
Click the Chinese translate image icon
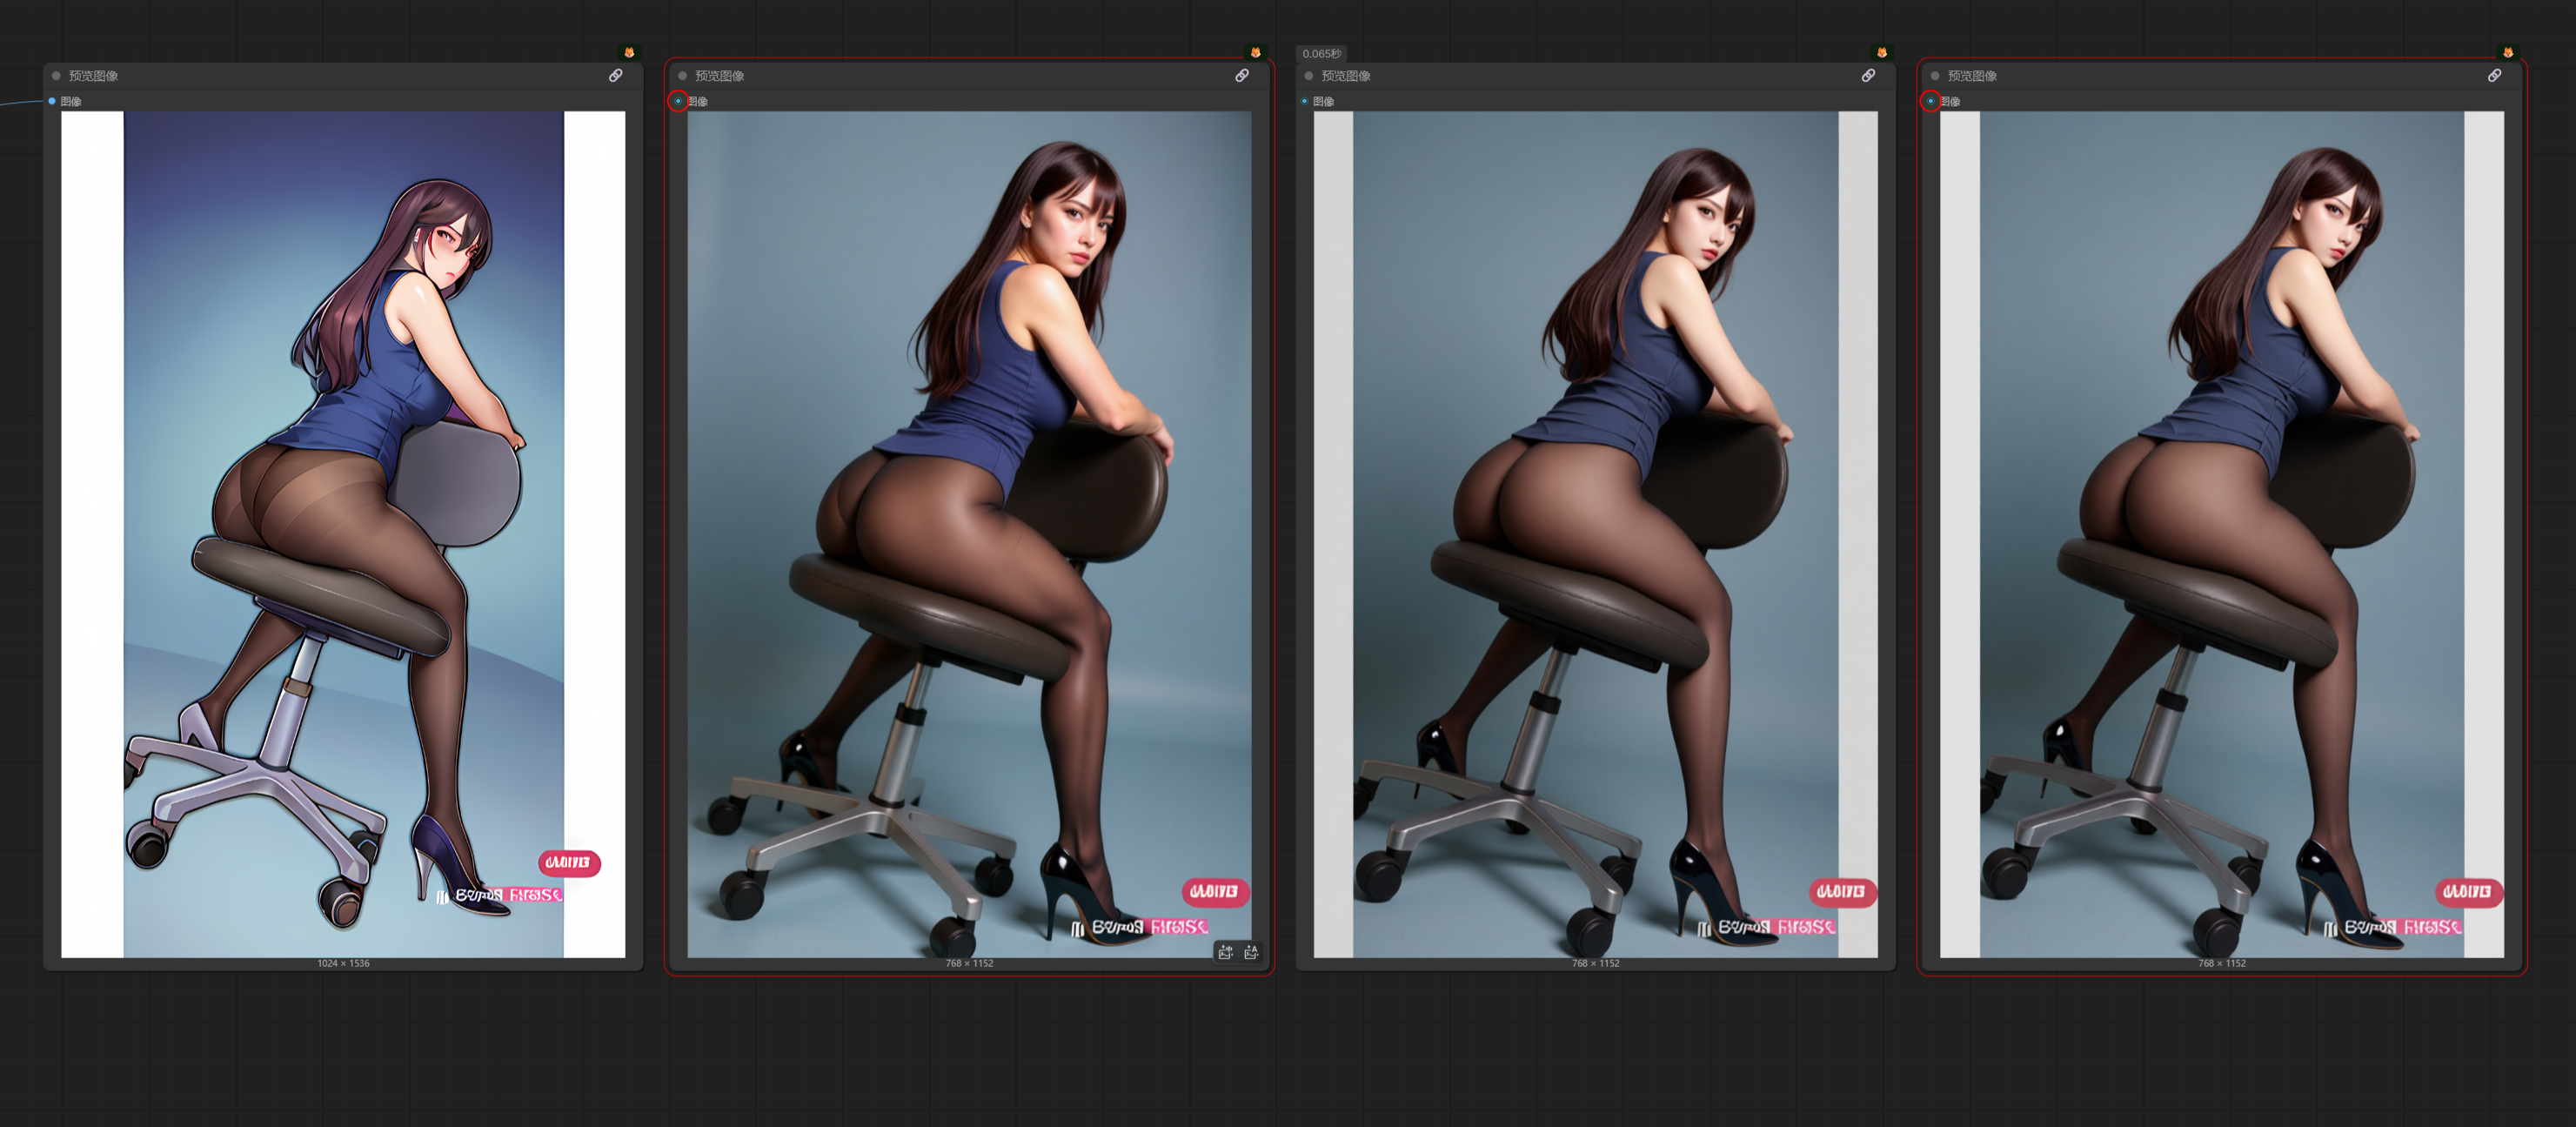tap(1226, 952)
